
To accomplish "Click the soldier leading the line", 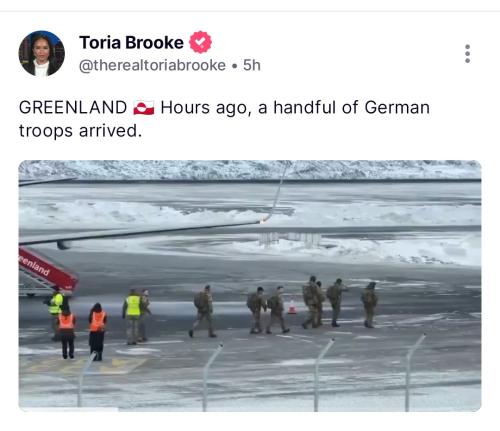I will [x=369, y=305].
